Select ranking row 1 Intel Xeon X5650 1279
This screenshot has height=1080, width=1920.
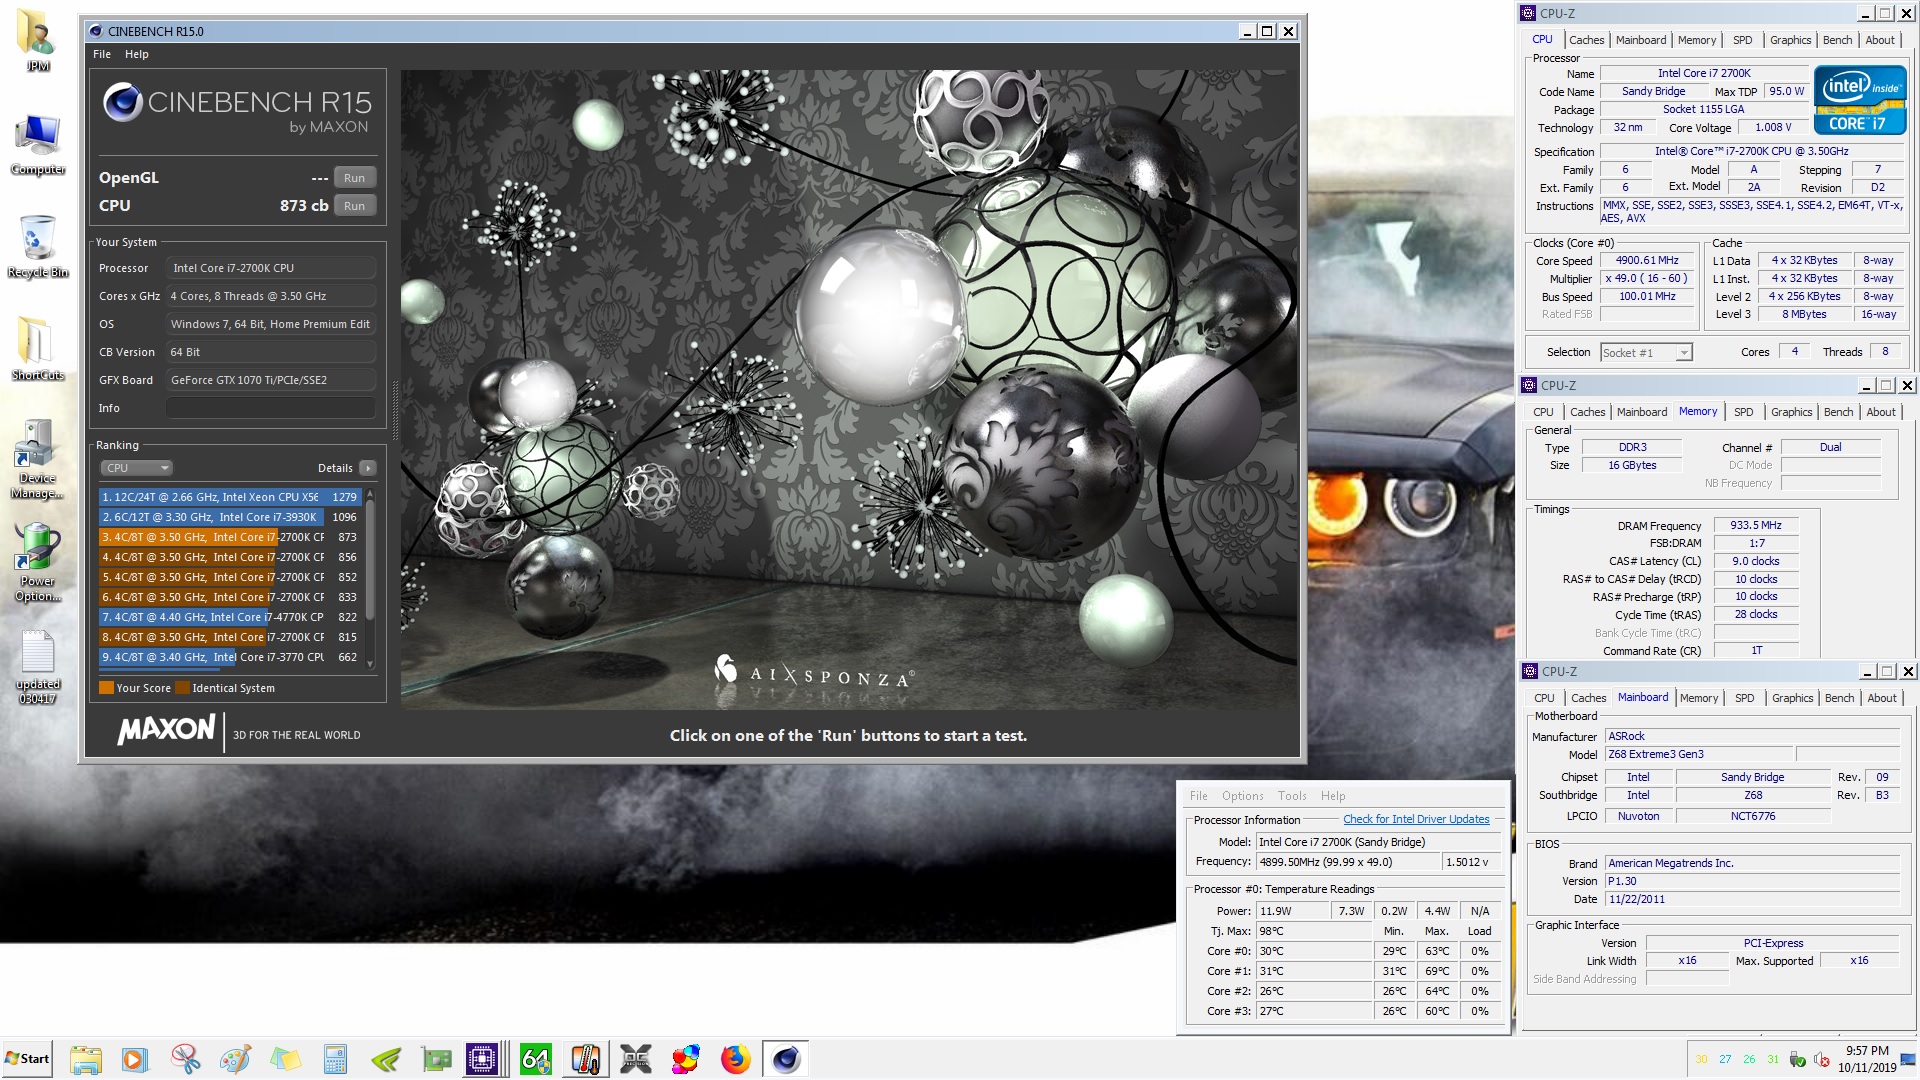point(229,497)
